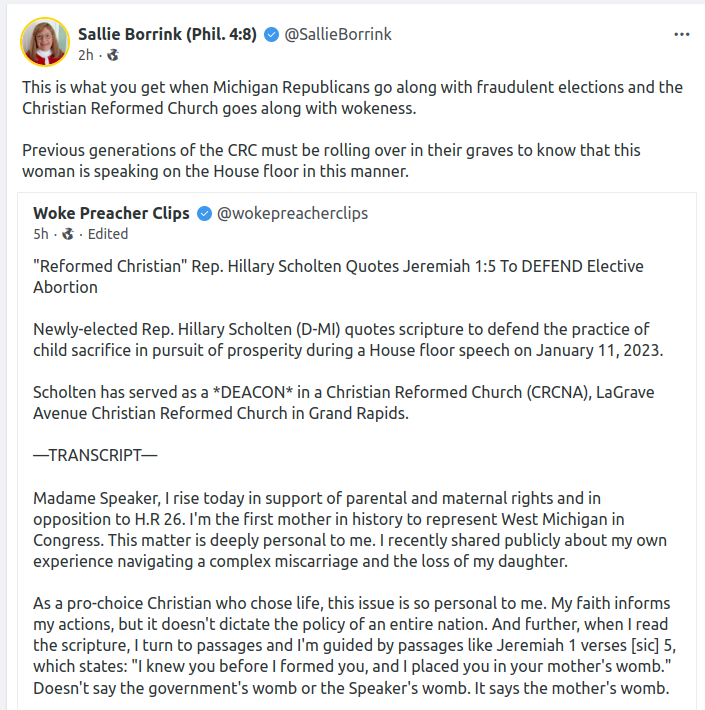Click the verified badge beside Sallie Borrink
Image resolution: width=705 pixels, height=710 pixels.
tap(271, 34)
